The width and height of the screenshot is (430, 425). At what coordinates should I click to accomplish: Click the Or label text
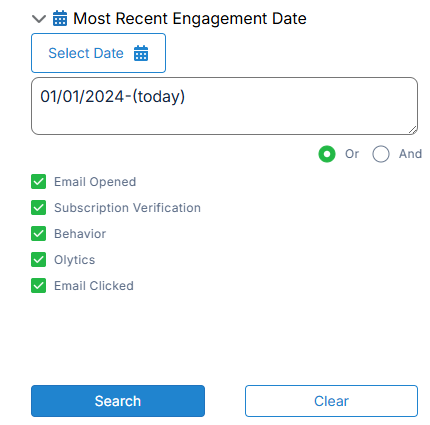352,154
